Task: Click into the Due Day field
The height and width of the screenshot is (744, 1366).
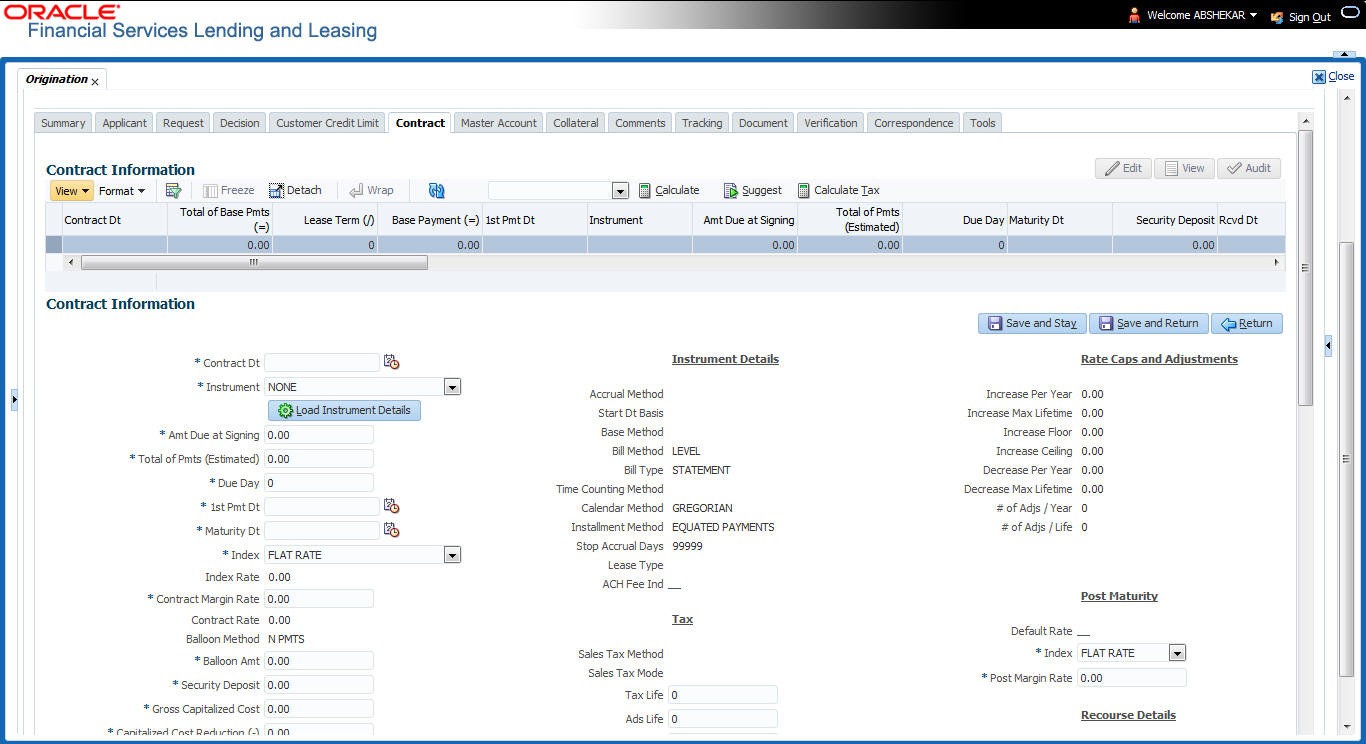Action: pyautogui.click(x=319, y=483)
